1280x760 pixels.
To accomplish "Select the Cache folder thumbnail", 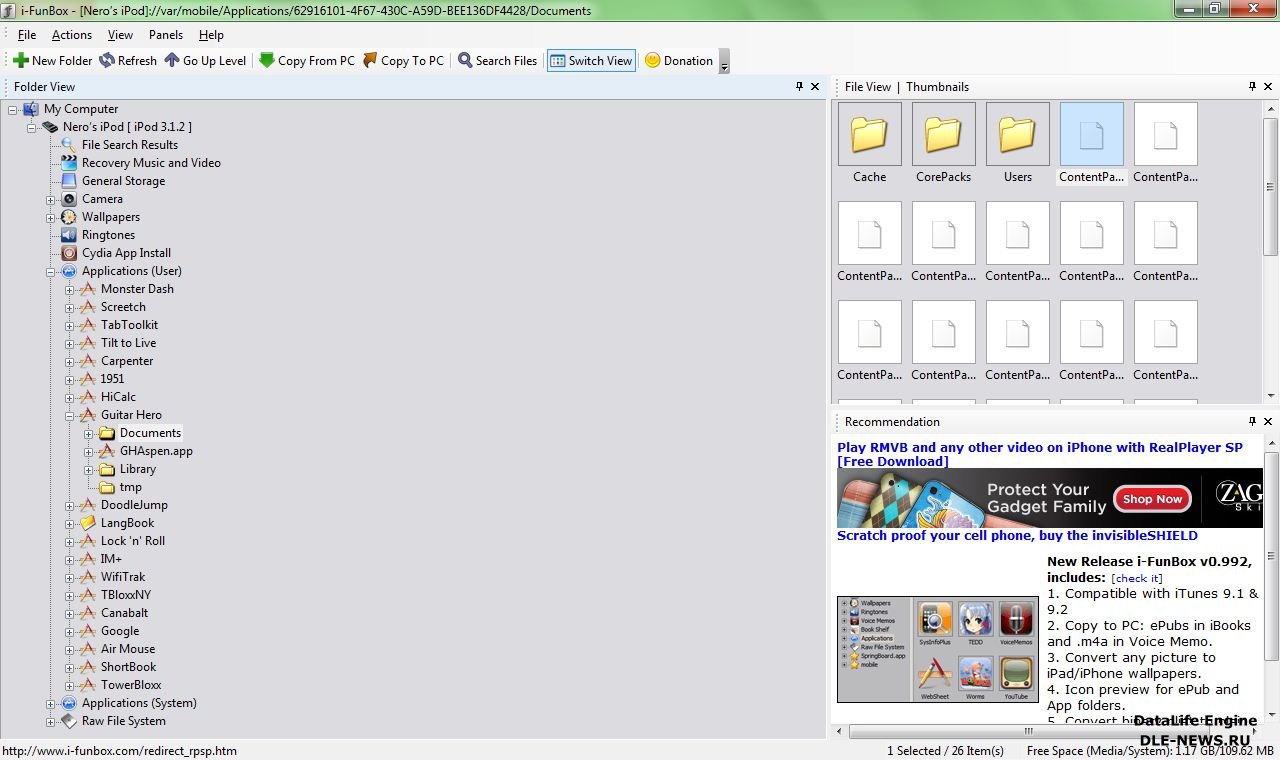I will click(x=870, y=134).
